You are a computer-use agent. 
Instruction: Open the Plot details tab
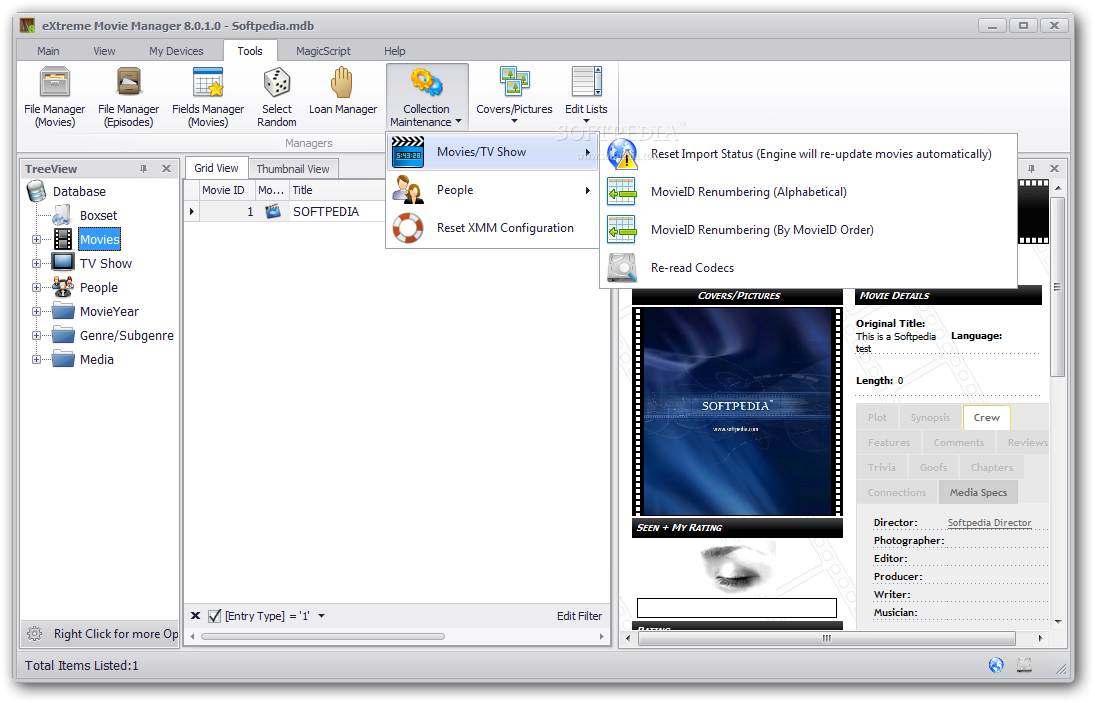(x=877, y=417)
